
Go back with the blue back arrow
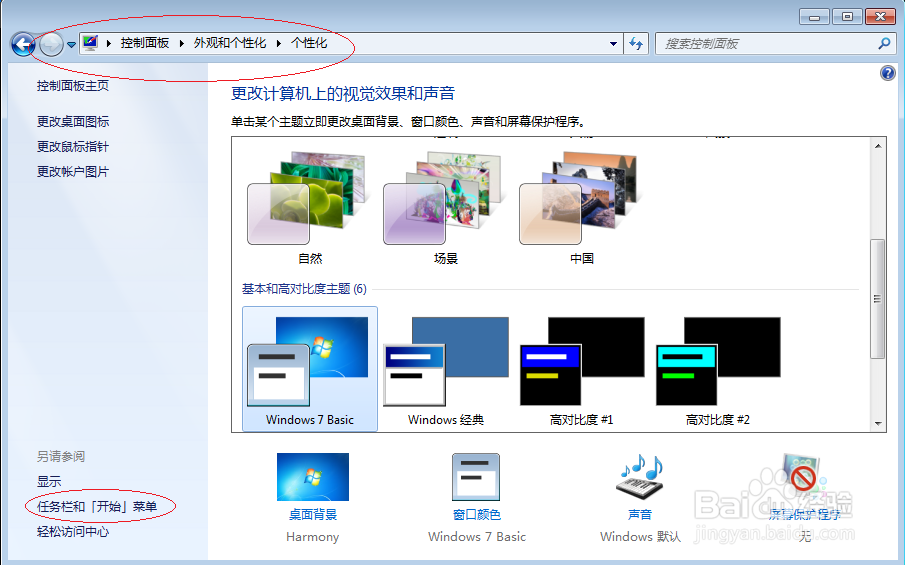point(23,44)
